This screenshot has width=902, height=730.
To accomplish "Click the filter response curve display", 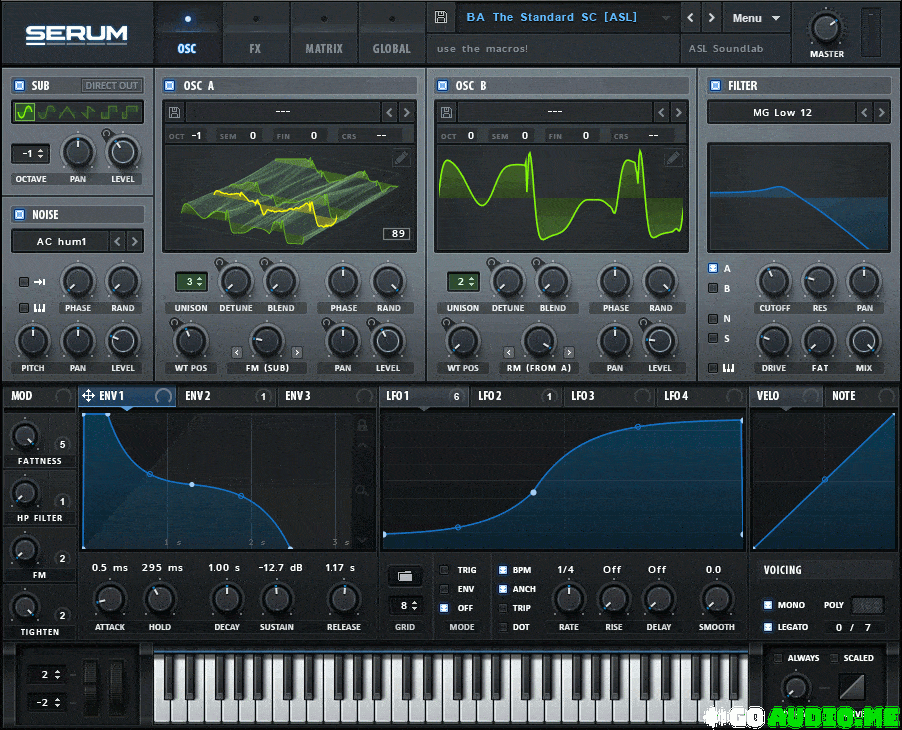I will click(800, 198).
